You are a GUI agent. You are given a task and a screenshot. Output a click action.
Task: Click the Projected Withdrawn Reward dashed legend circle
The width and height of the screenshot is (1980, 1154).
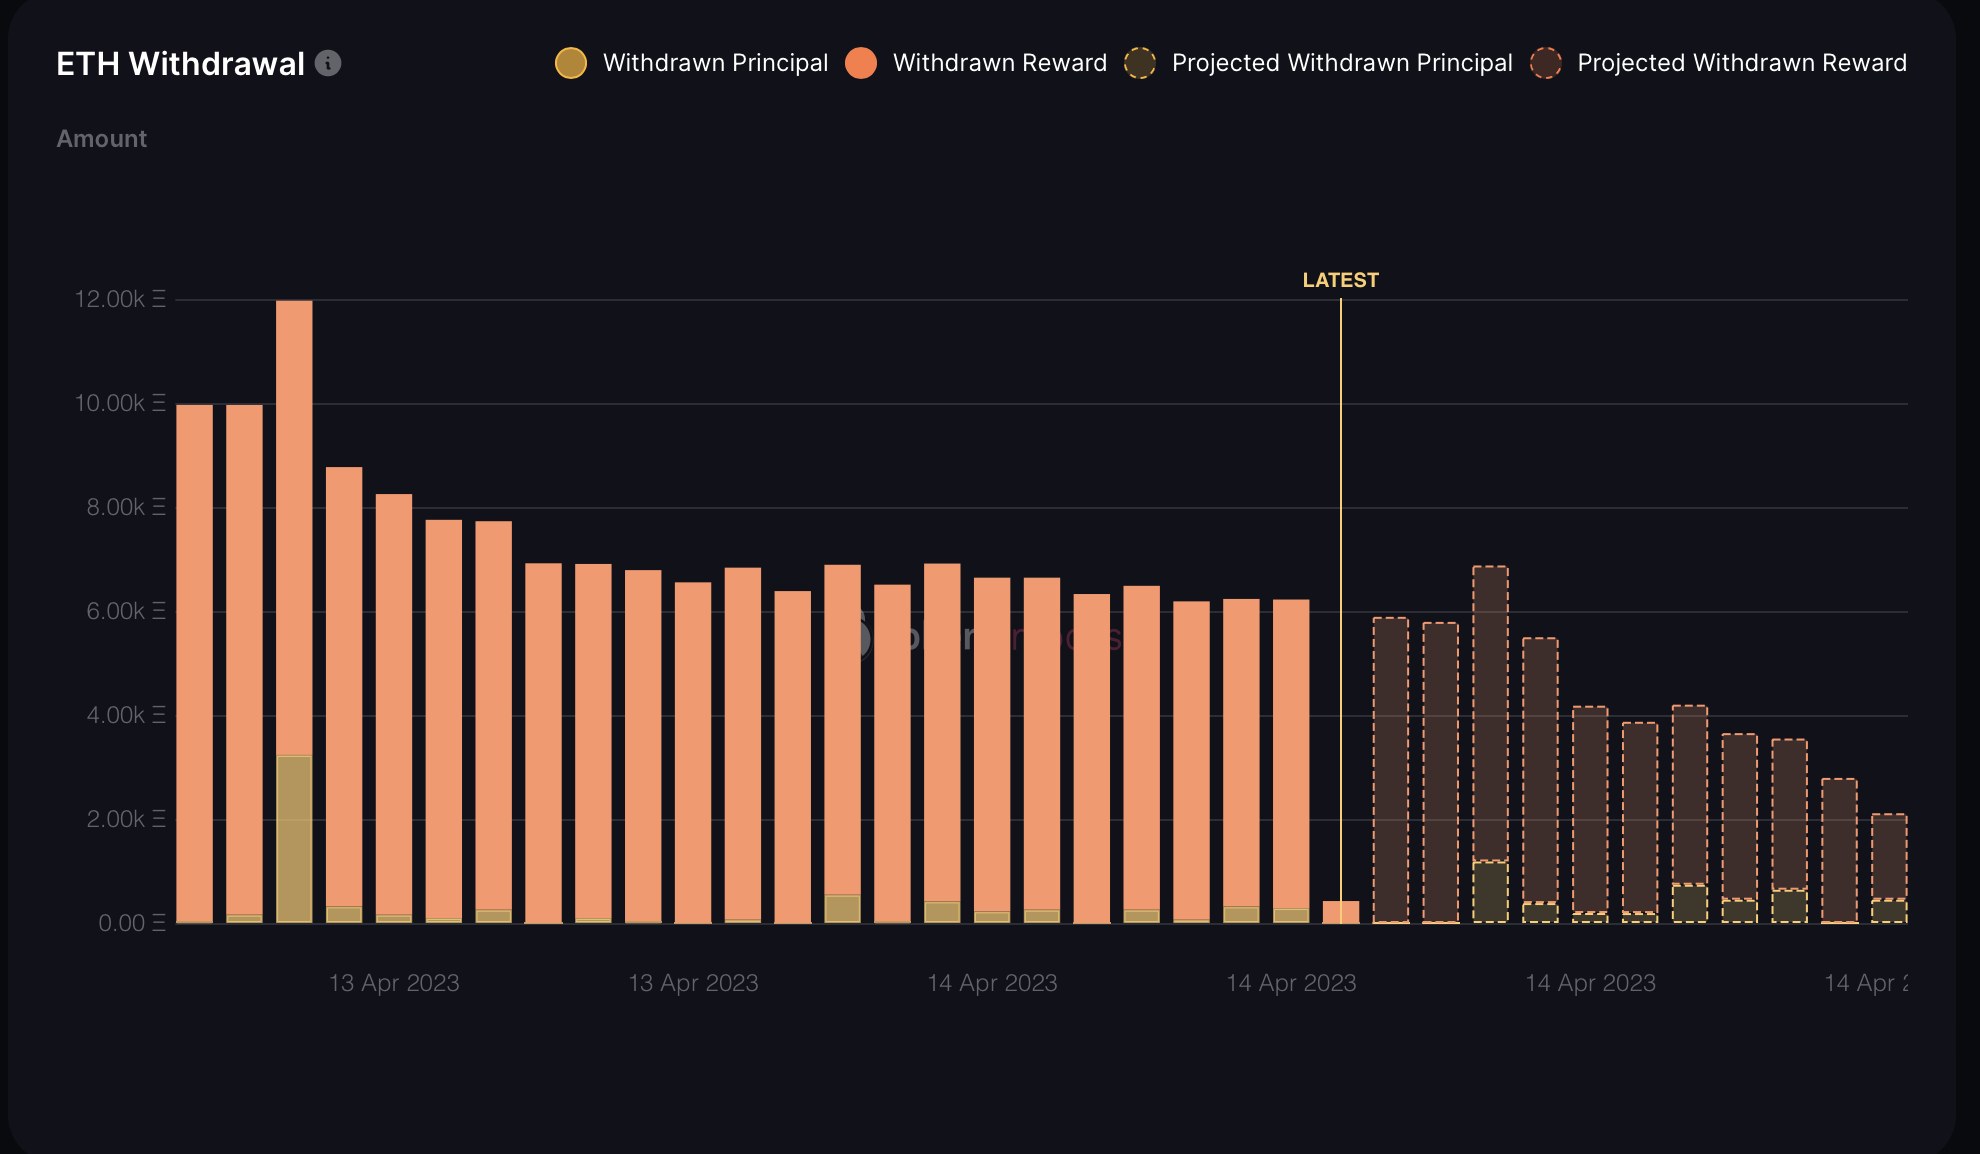tap(1545, 62)
